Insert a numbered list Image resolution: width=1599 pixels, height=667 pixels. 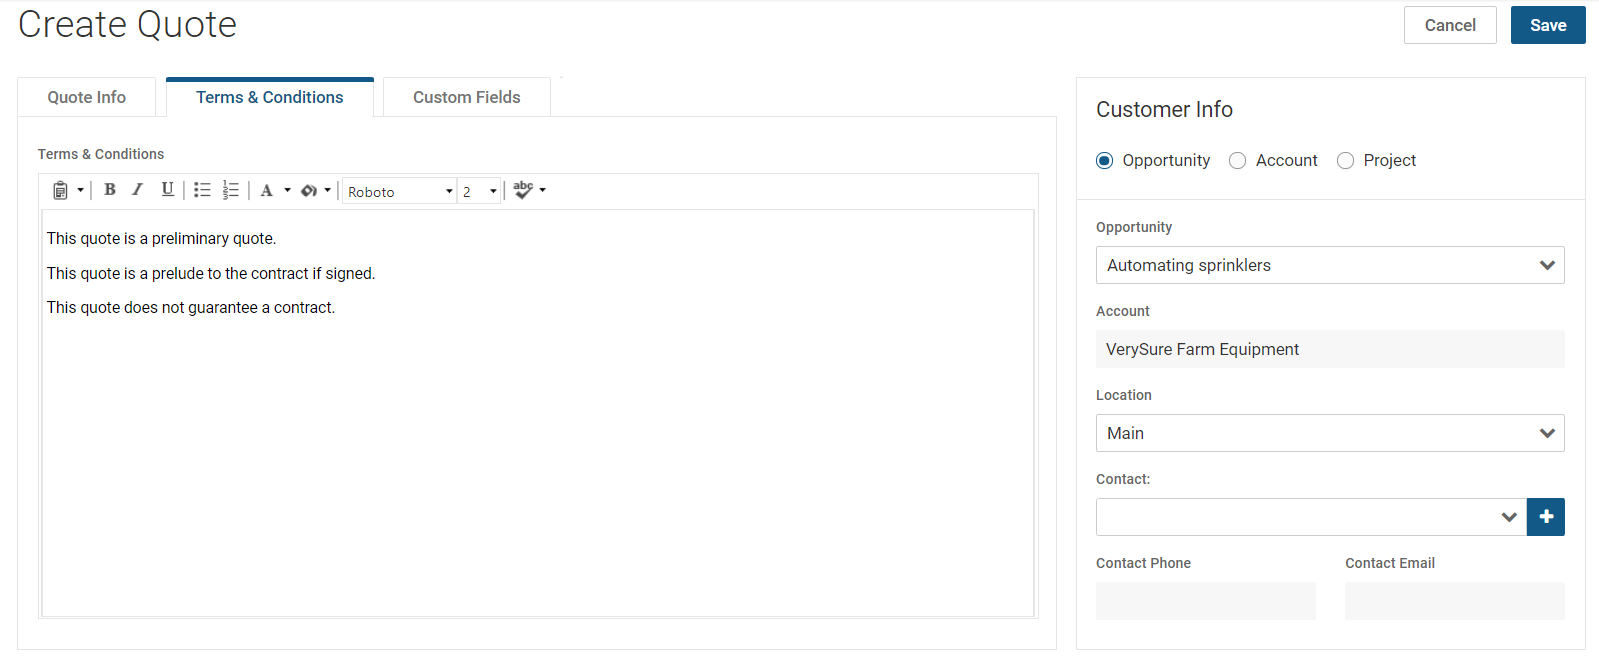coord(231,190)
